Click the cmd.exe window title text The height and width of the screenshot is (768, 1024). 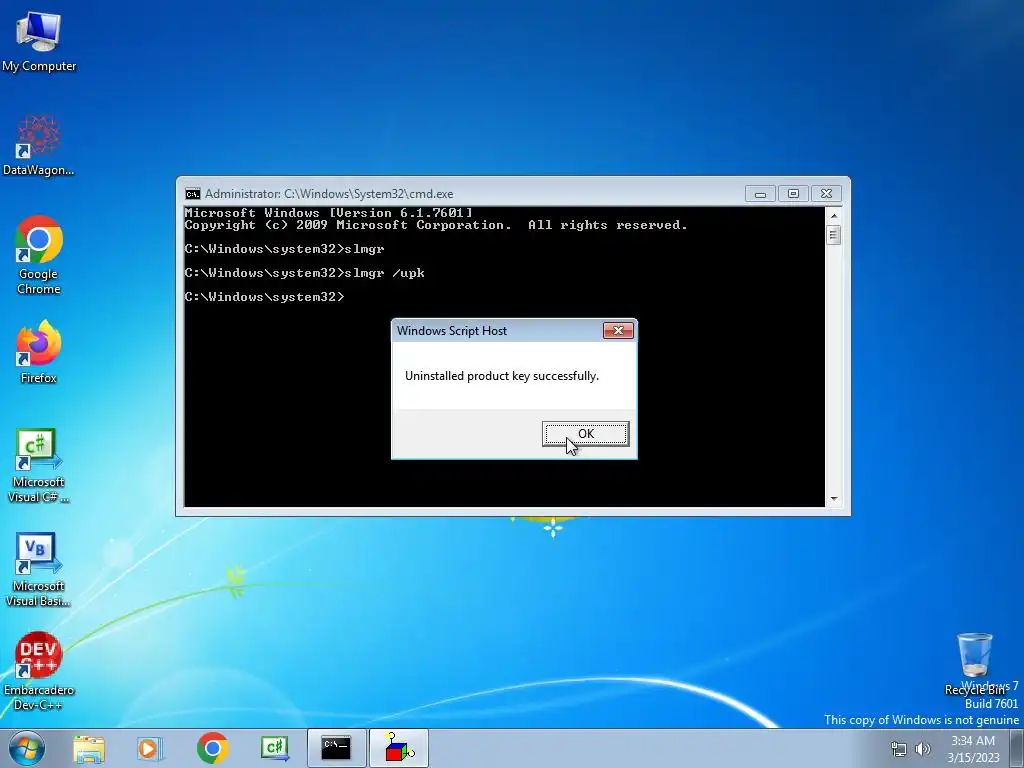point(329,194)
